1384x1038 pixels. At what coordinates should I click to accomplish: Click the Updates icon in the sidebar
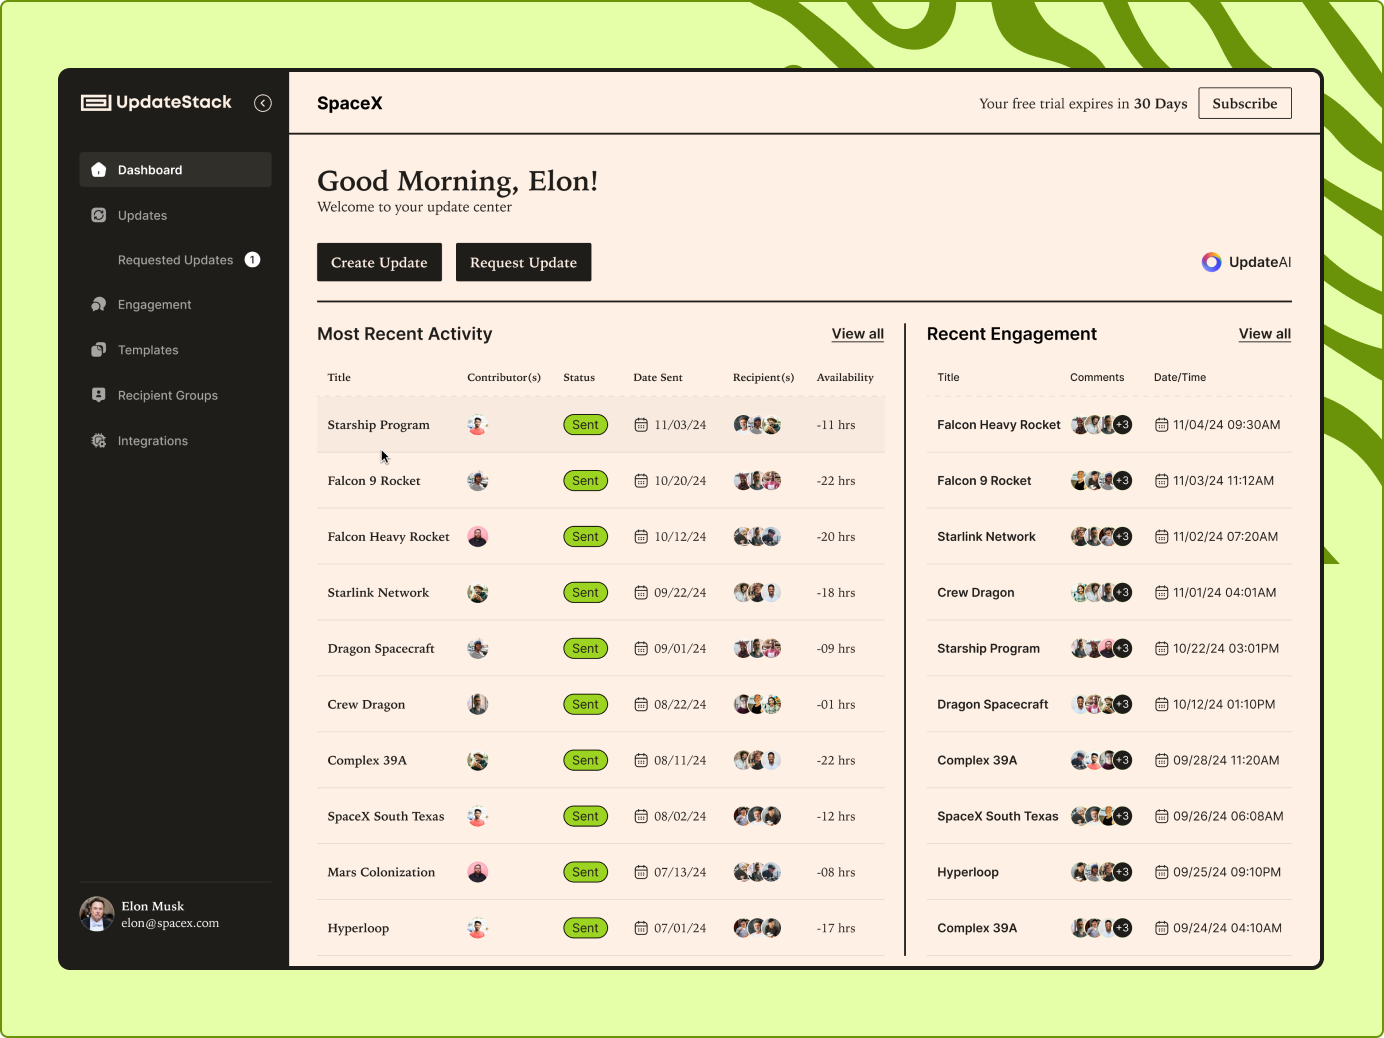click(99, 215)
